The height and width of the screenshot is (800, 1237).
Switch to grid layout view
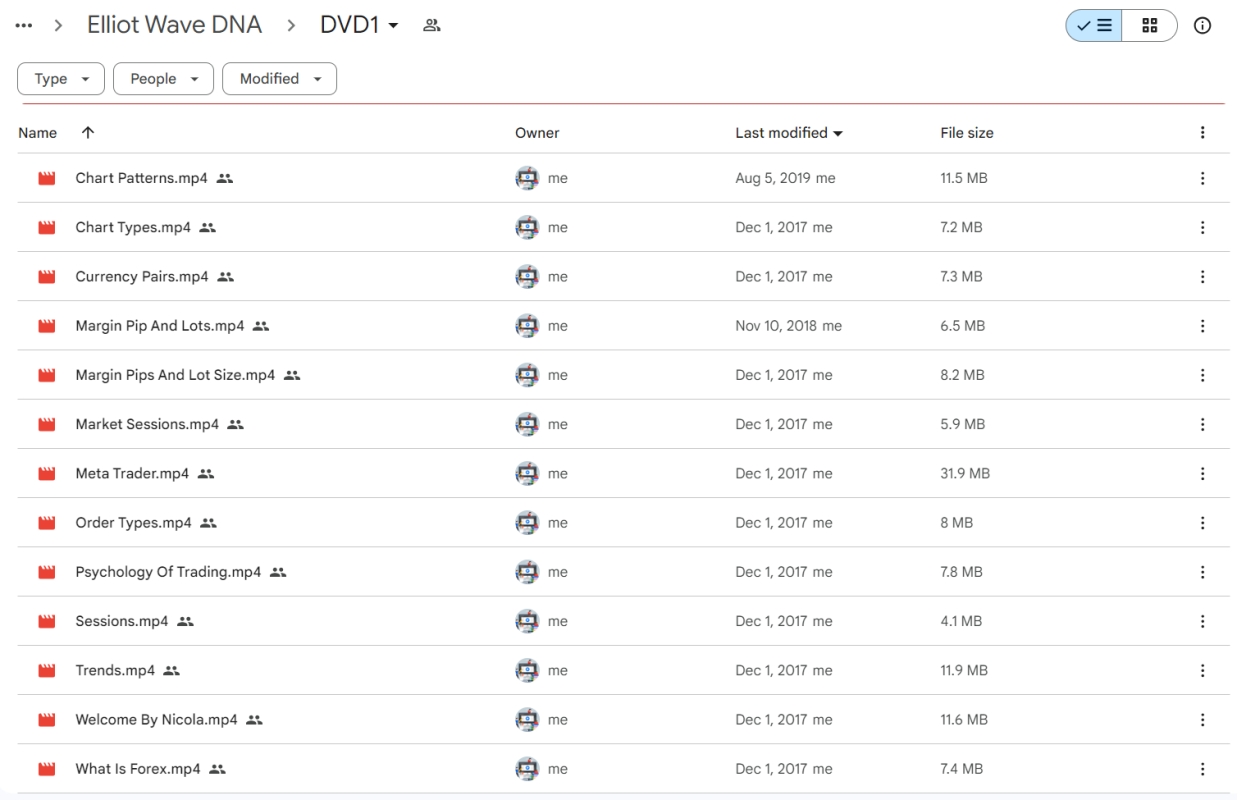(1149, 26)
